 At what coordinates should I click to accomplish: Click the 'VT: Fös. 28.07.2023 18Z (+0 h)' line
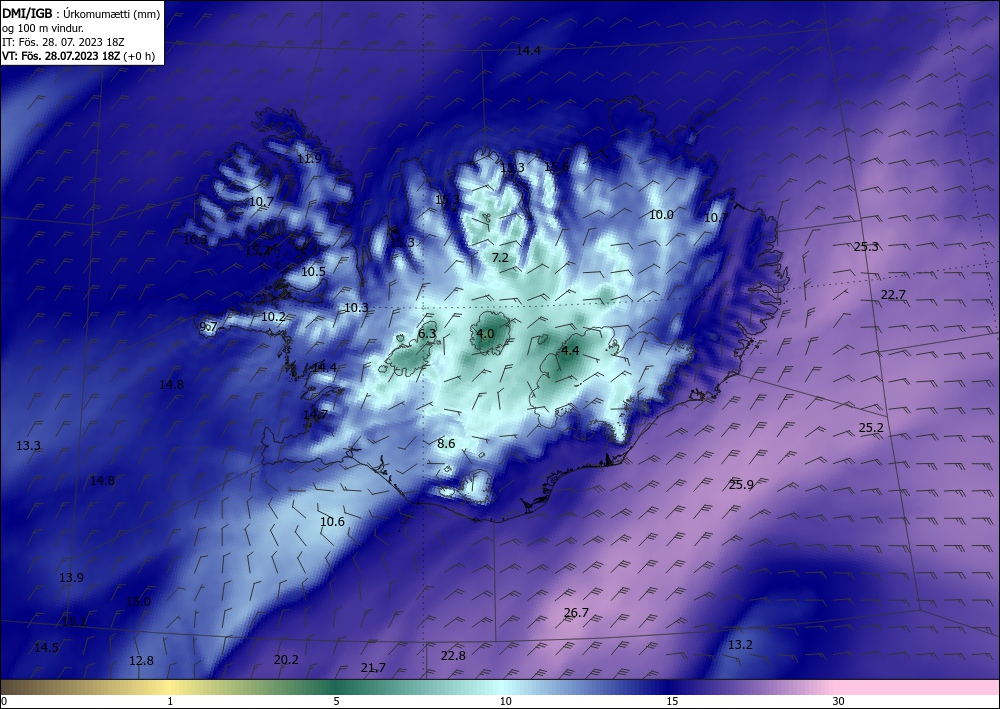coord(78,56)
